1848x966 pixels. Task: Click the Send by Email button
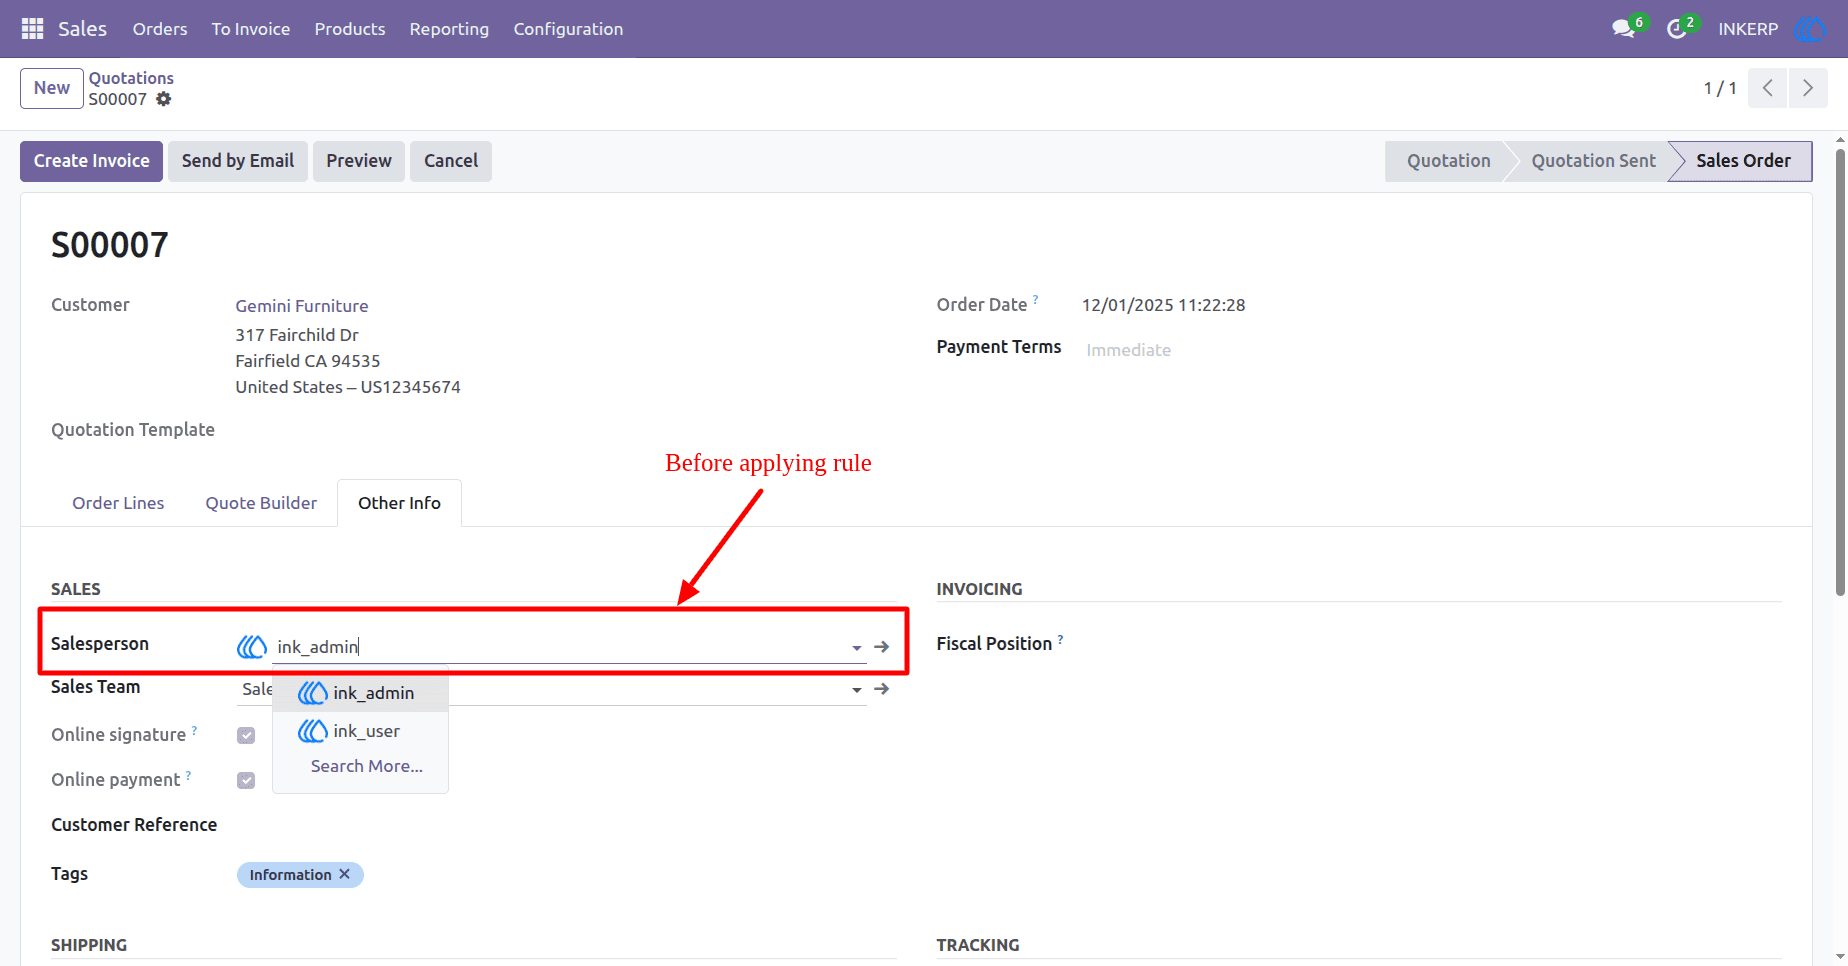click(x=238, y=161)
